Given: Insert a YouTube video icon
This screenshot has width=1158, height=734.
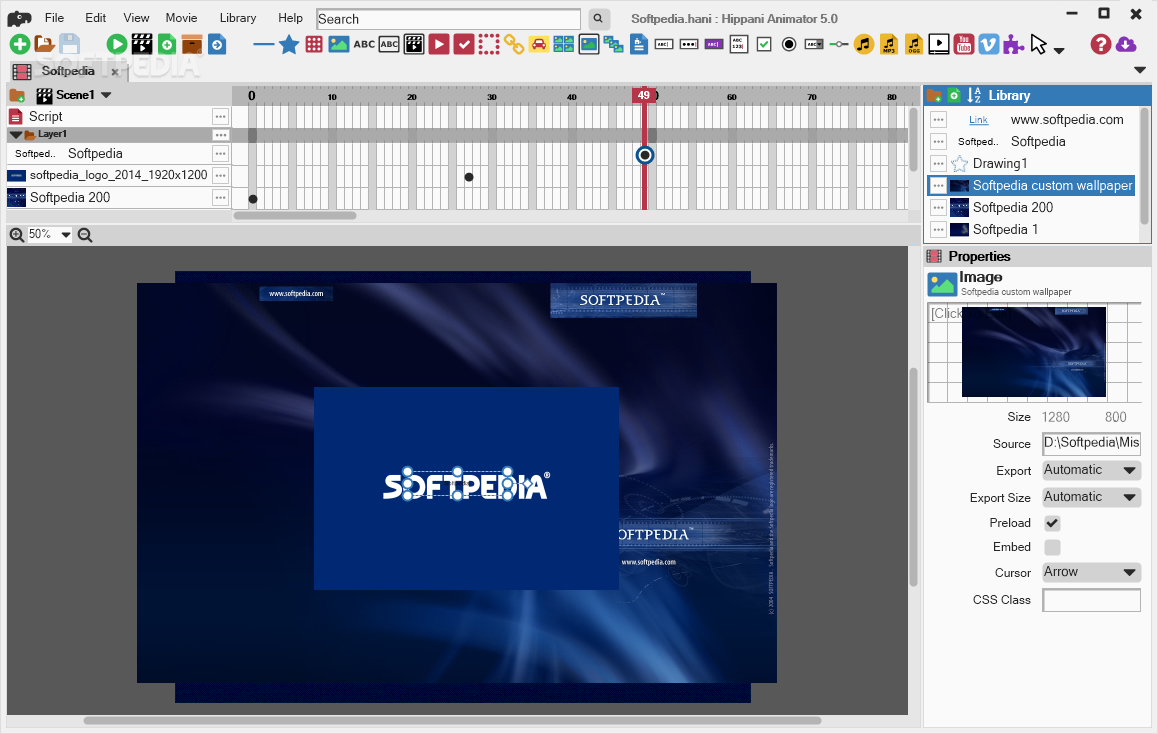Looking at the screenshot, I should click(x=964, y=44).
